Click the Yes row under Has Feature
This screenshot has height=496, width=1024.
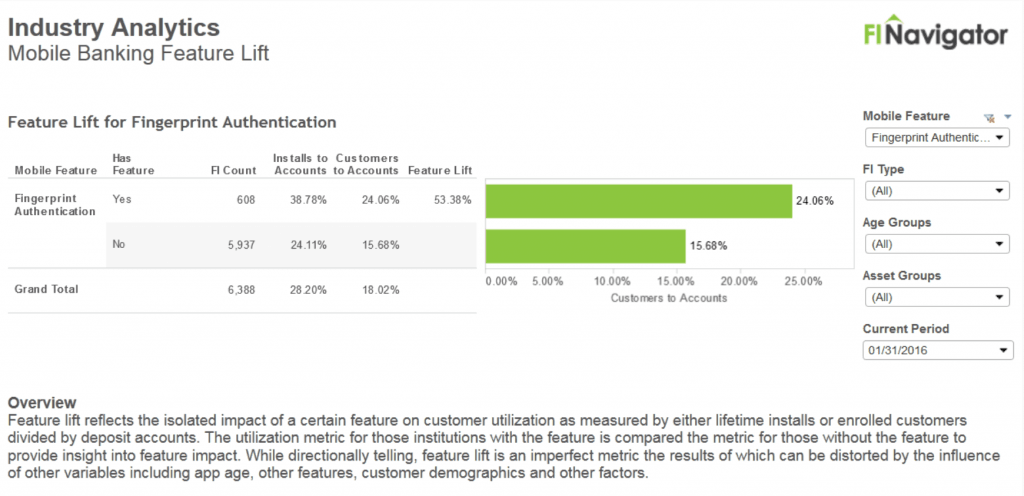pos(122,199)
